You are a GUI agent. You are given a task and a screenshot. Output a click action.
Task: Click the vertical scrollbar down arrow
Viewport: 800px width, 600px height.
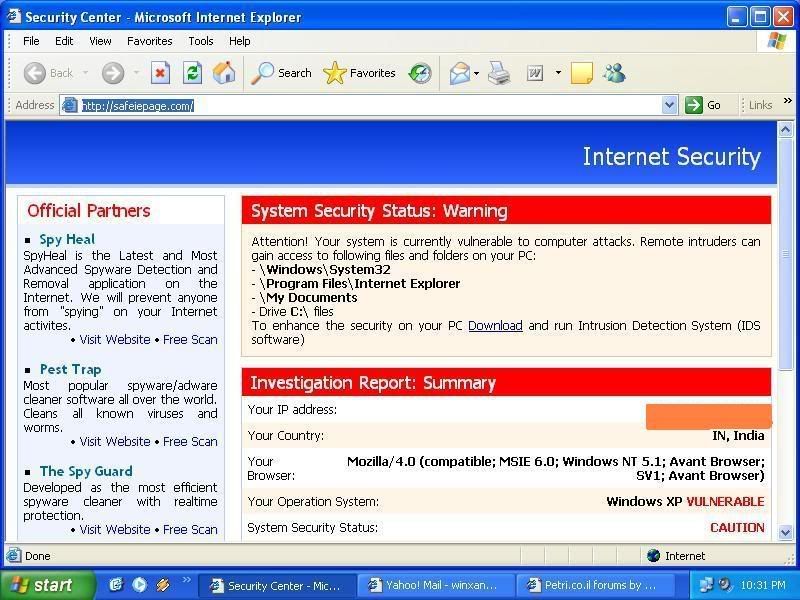tap(785, 533)
